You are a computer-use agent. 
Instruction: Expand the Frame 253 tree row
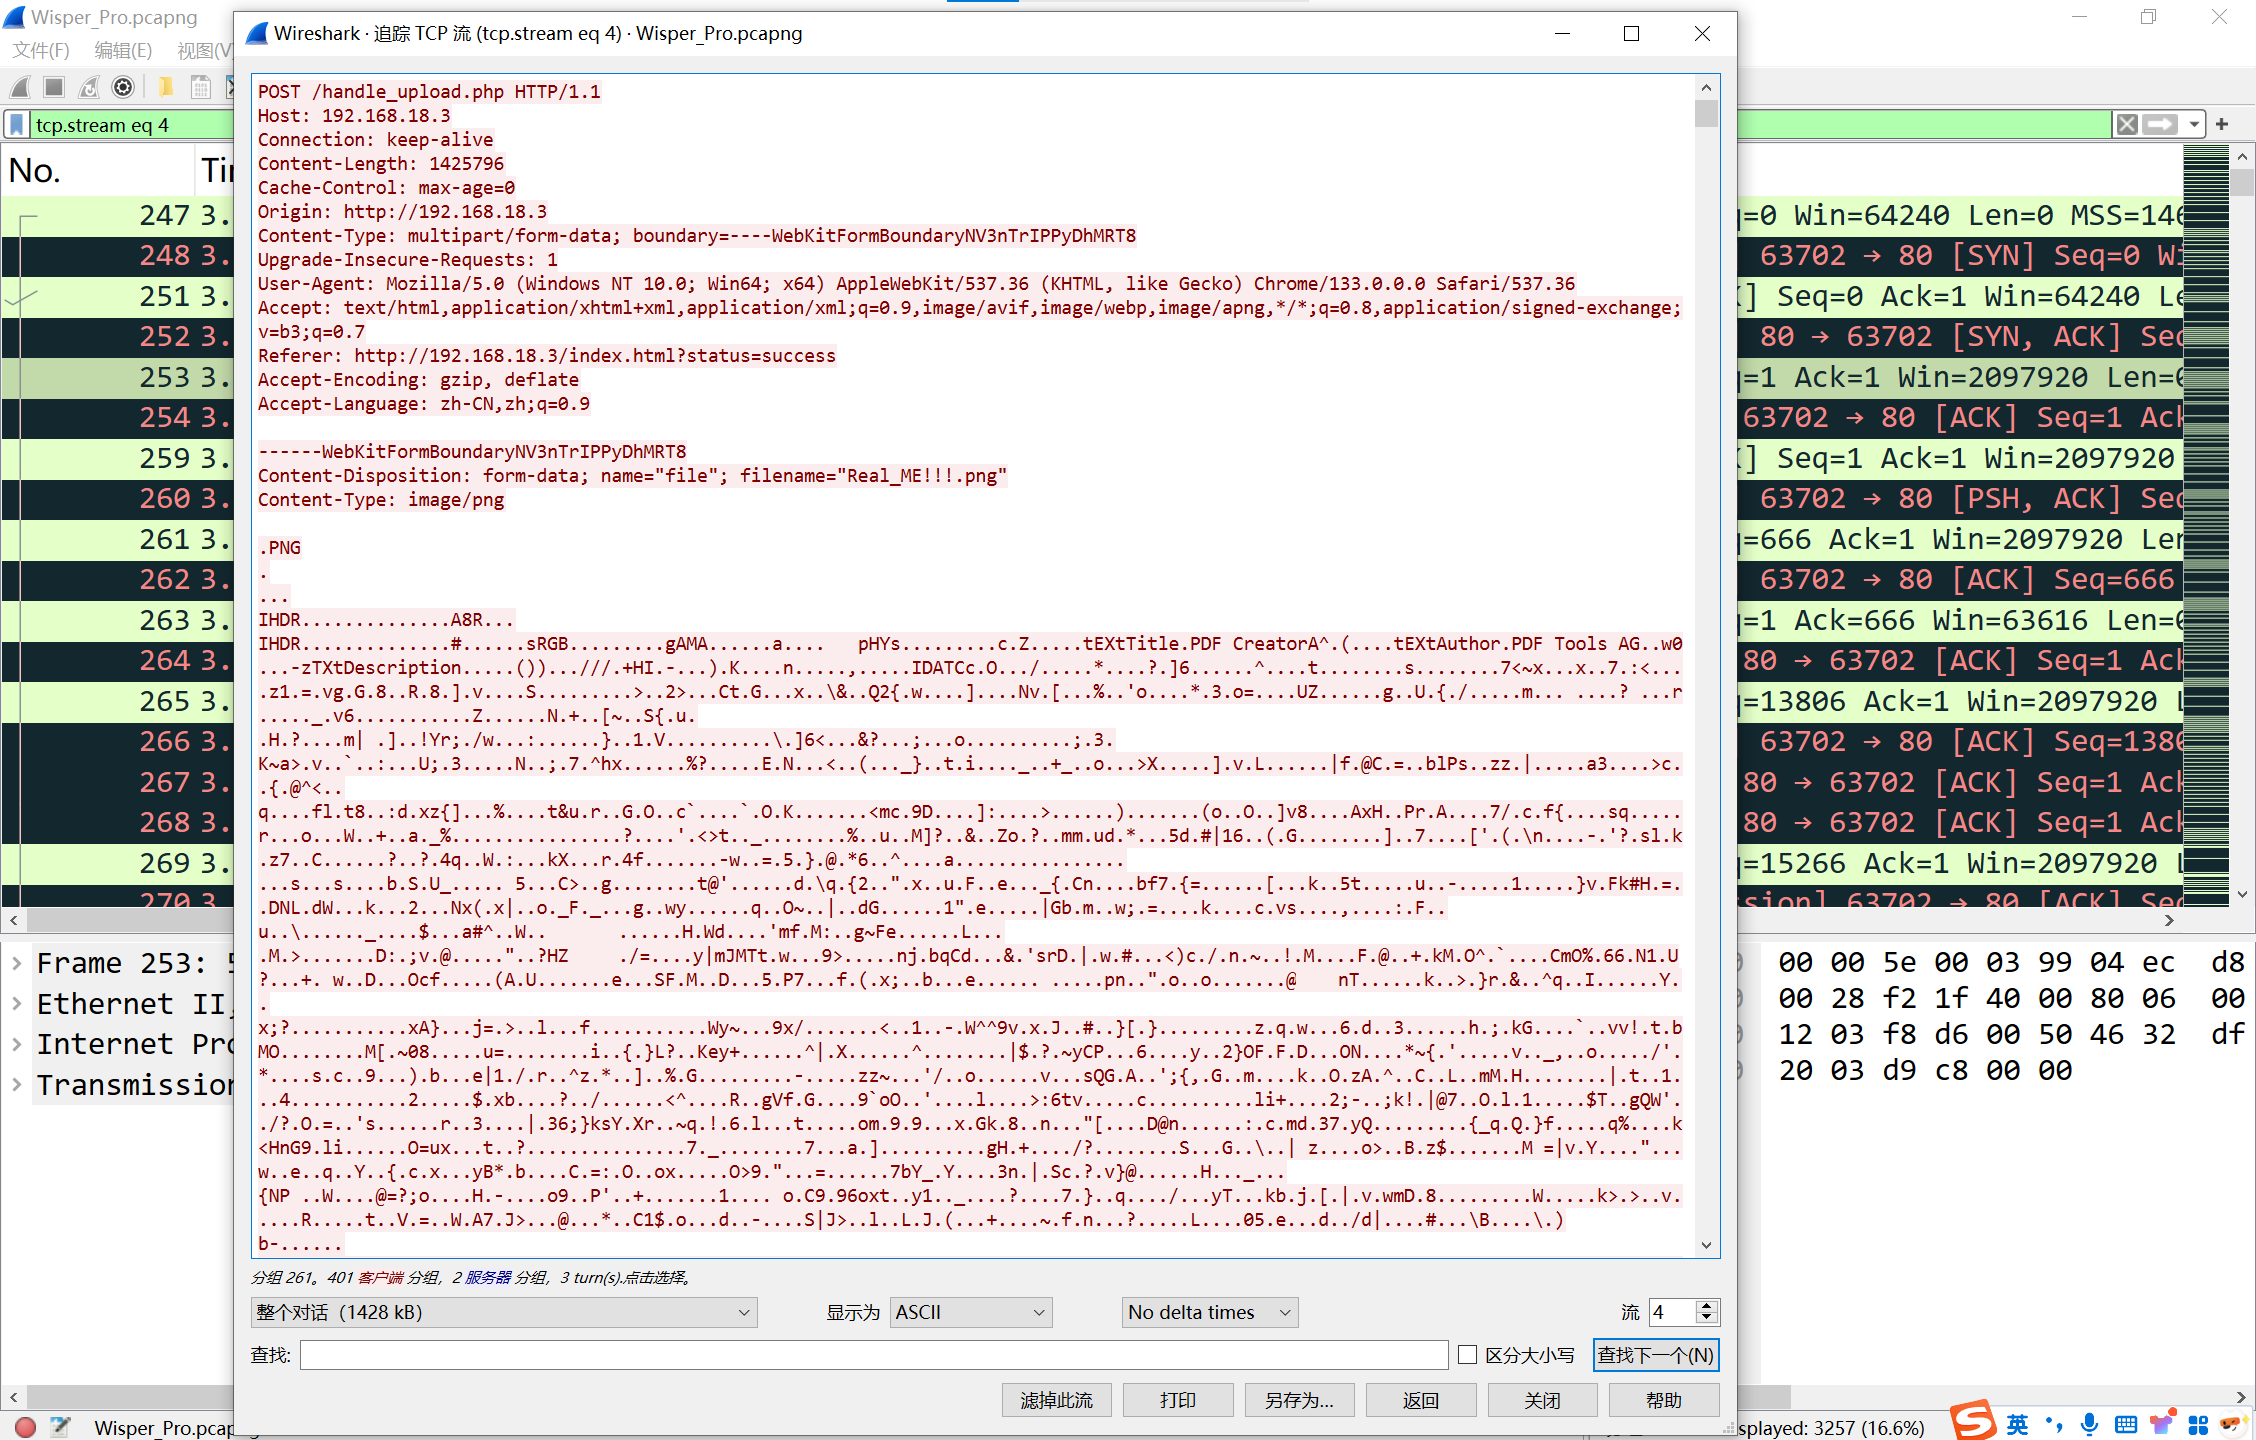click(17, 963)
